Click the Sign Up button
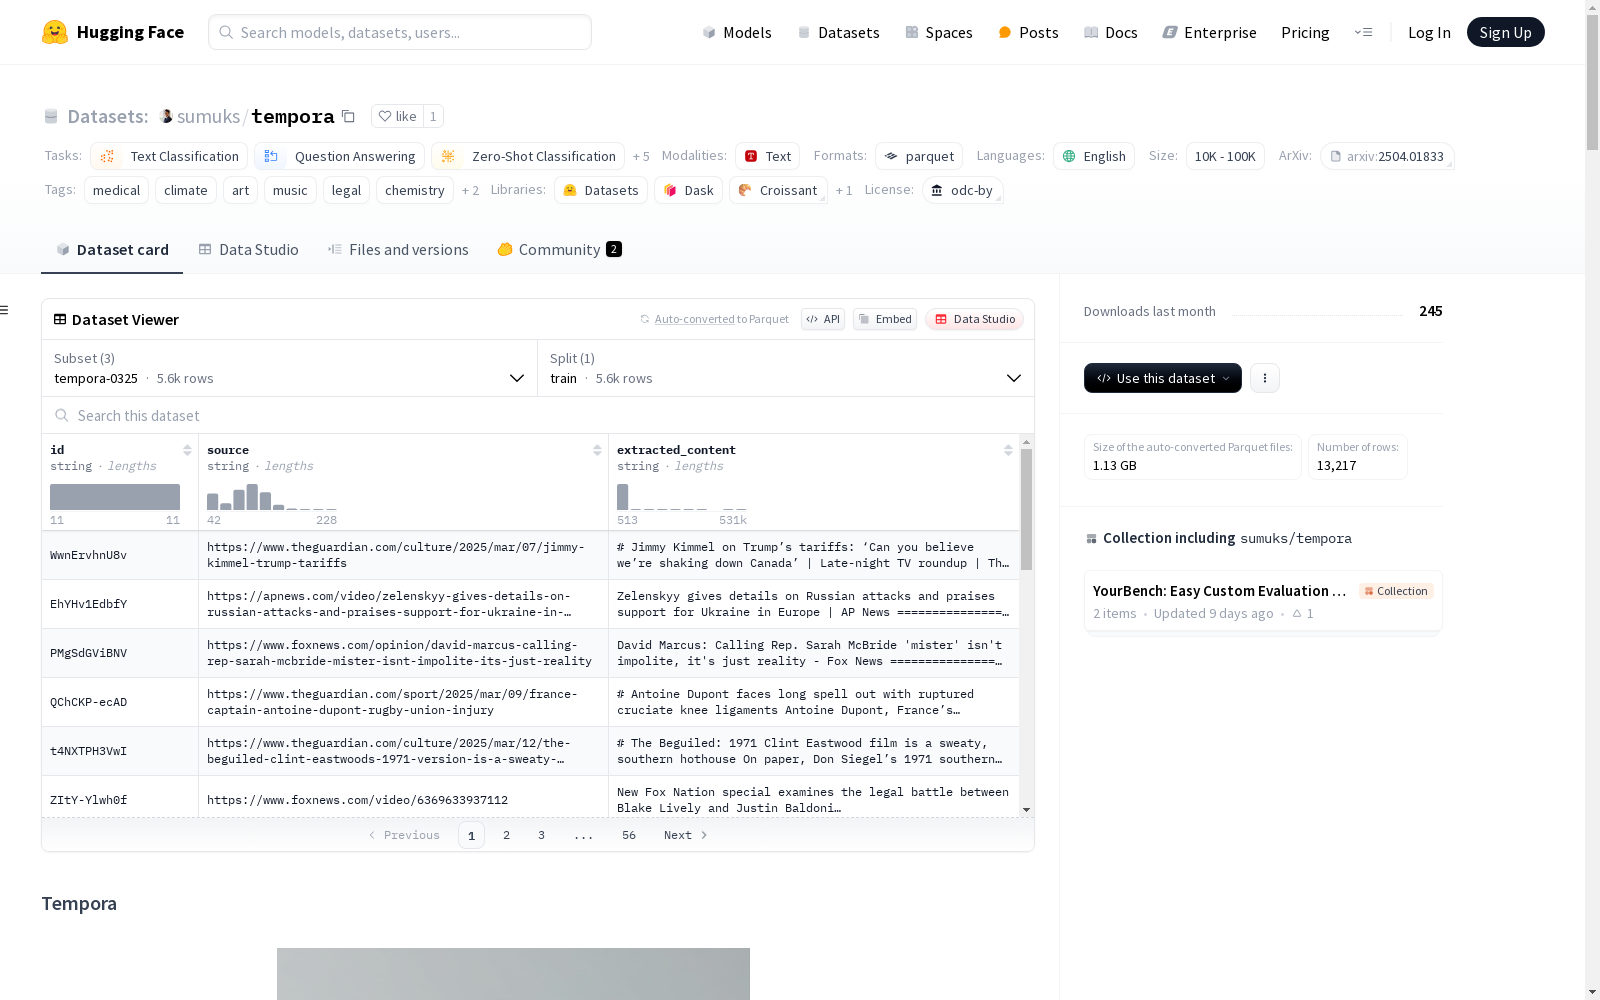 coord(1506,32)
